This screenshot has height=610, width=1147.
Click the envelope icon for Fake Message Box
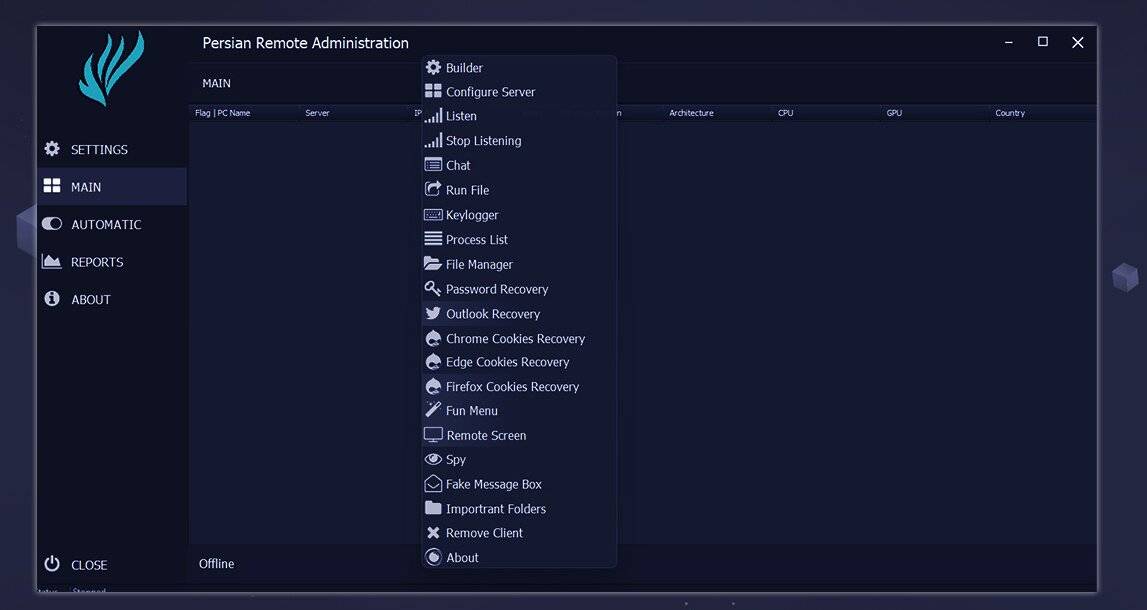pos(433,483)
